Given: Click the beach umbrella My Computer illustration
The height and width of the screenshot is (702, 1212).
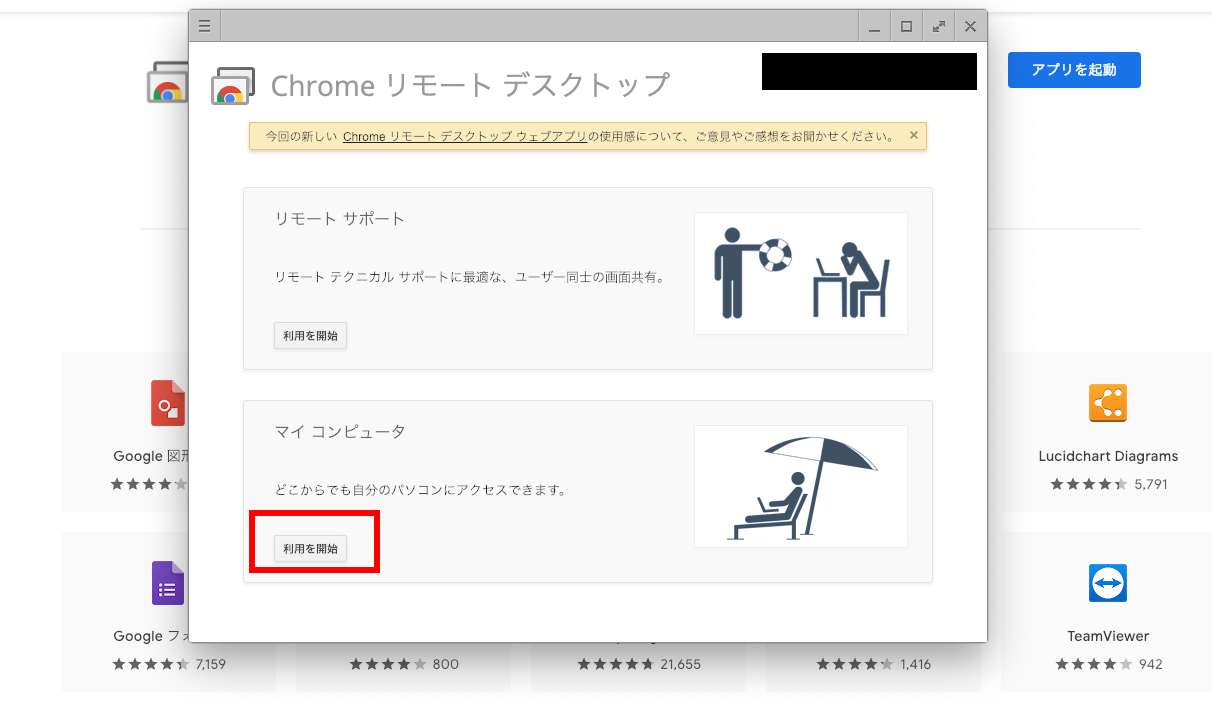Looking at the screenshot, I should 801,486.
